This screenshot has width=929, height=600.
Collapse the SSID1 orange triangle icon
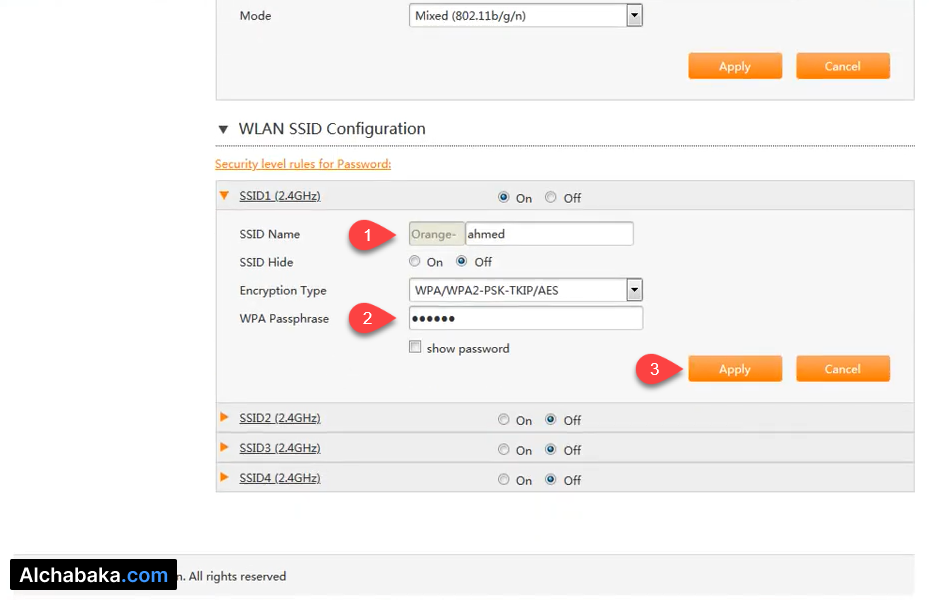coord(225,195)
